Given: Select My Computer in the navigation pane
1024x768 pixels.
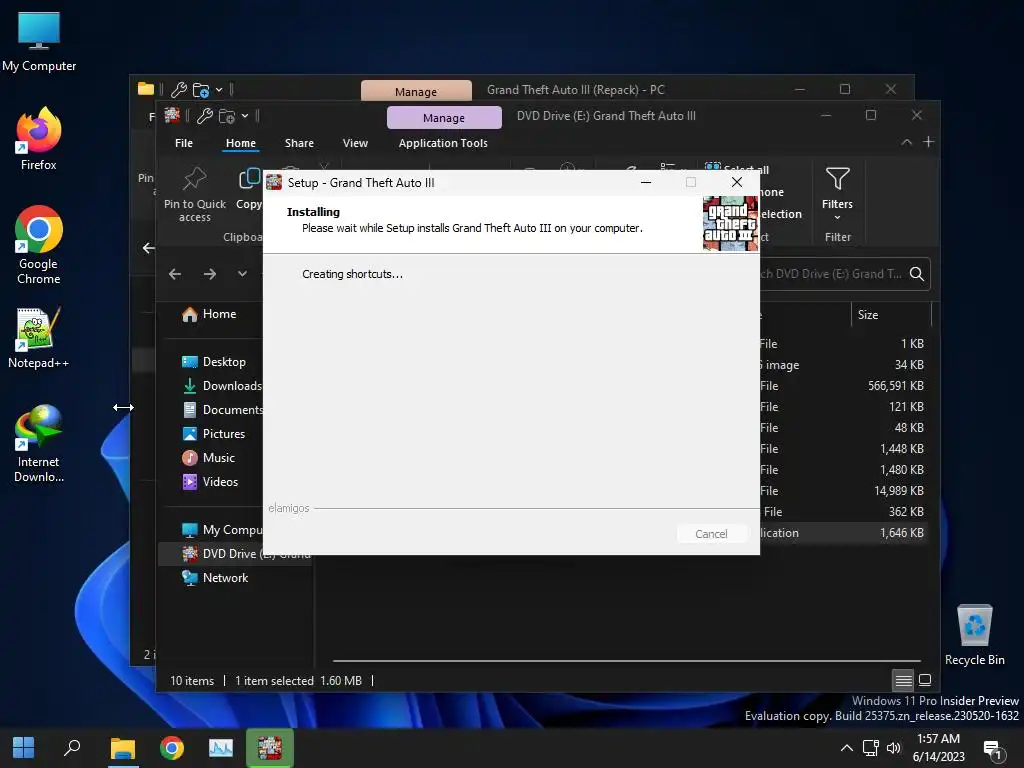Looking at the screenshot, I should click(x=221, y=530).
